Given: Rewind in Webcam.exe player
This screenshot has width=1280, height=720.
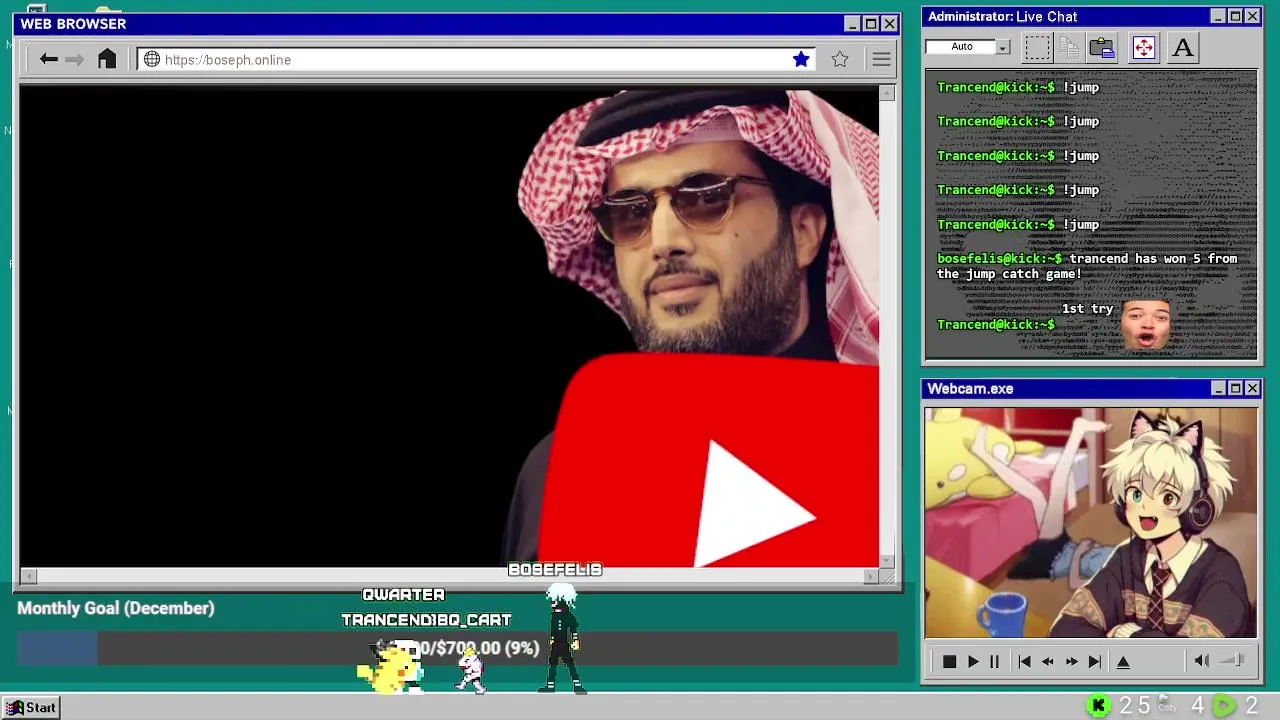Looking at the screenshot, I should click(1048, 662).
